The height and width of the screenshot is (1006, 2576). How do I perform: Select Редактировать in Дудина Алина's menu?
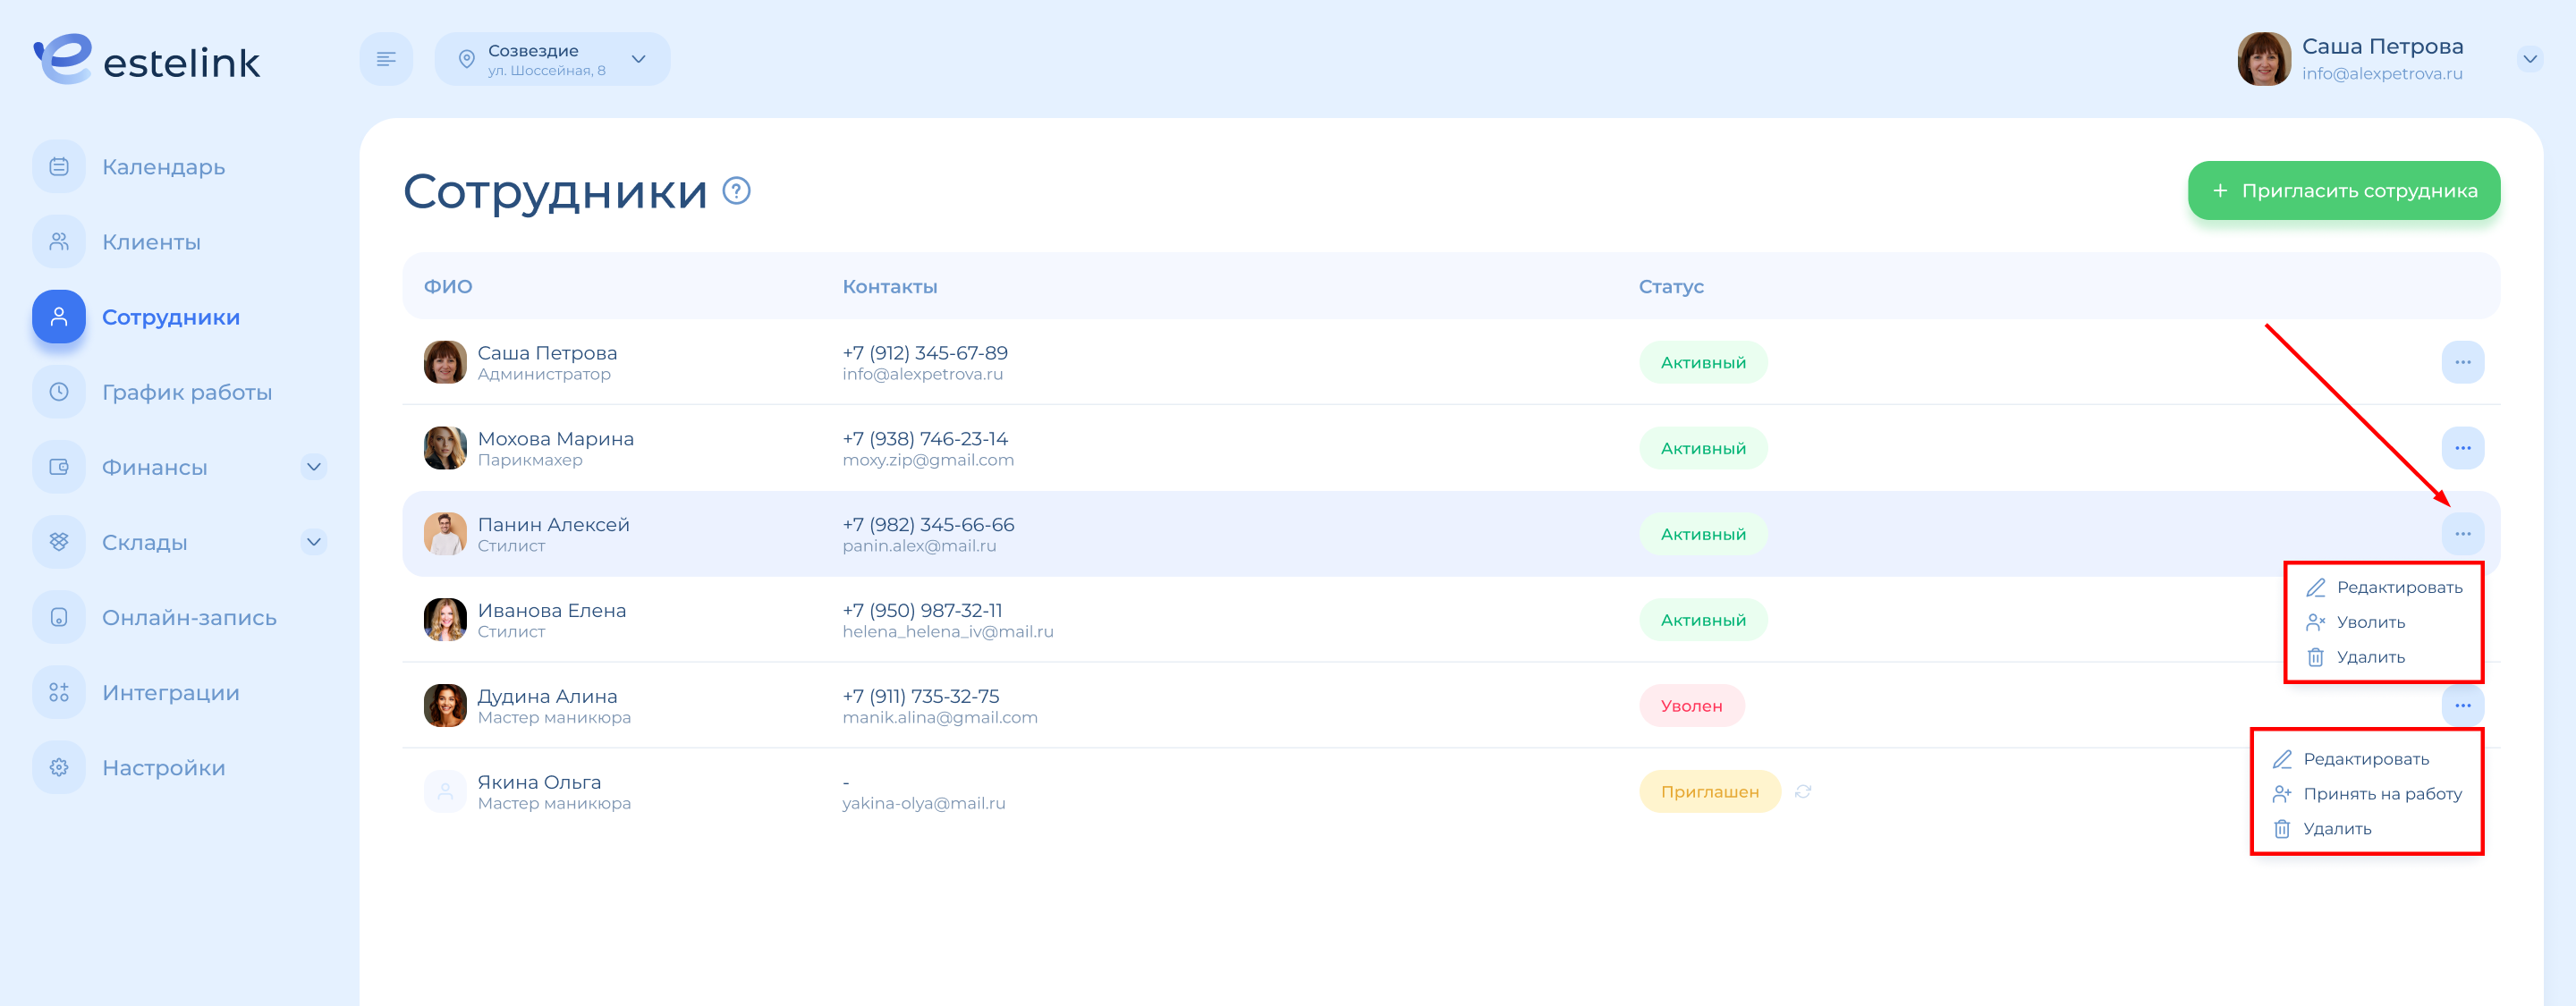click(x=2351, y=759)
